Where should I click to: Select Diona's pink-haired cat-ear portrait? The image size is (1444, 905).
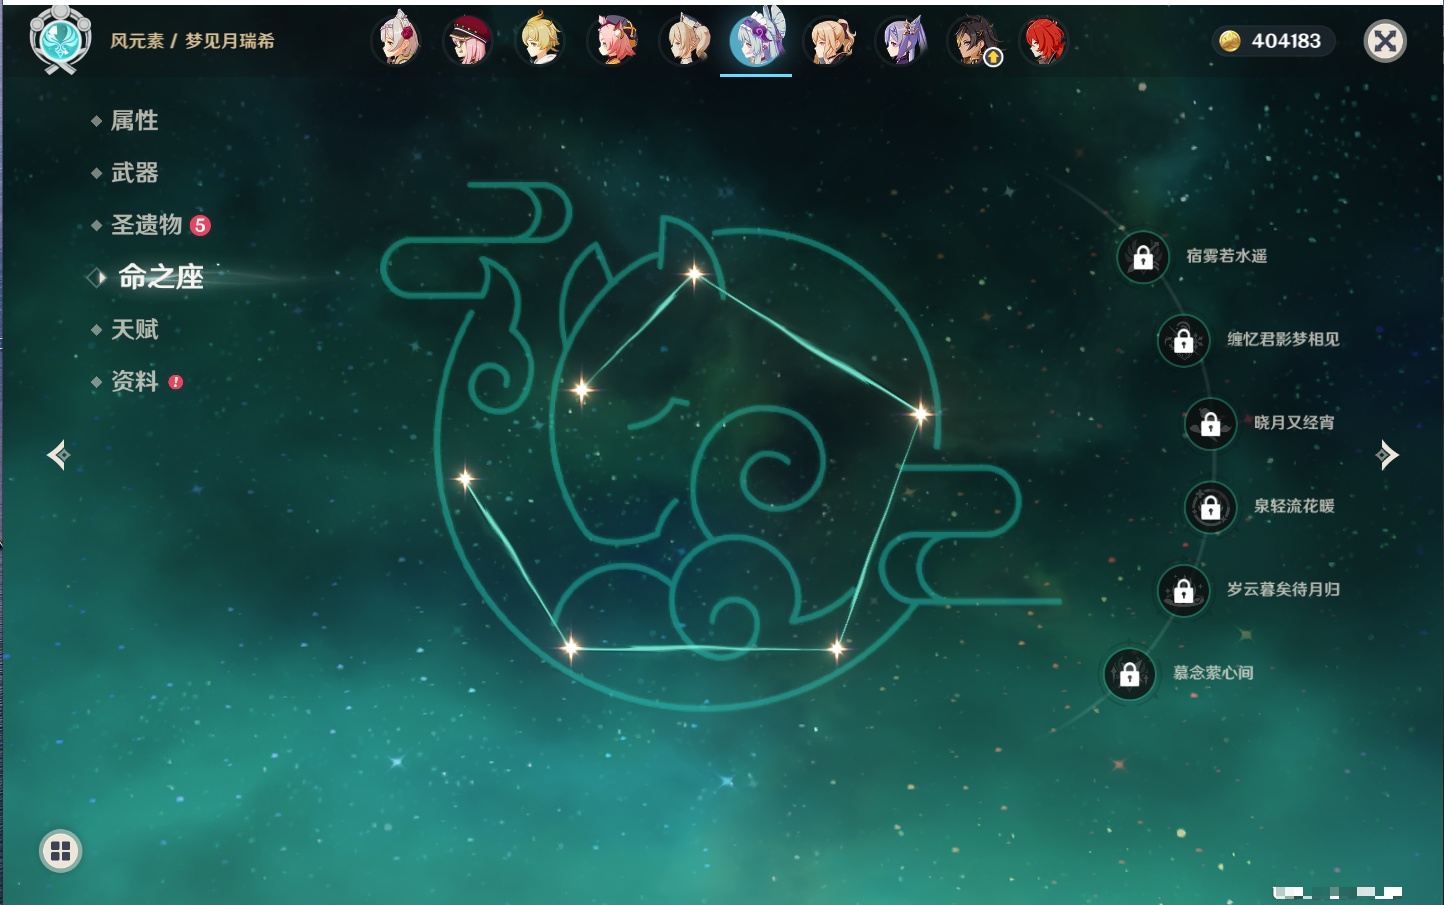click(x=614, y=41)
